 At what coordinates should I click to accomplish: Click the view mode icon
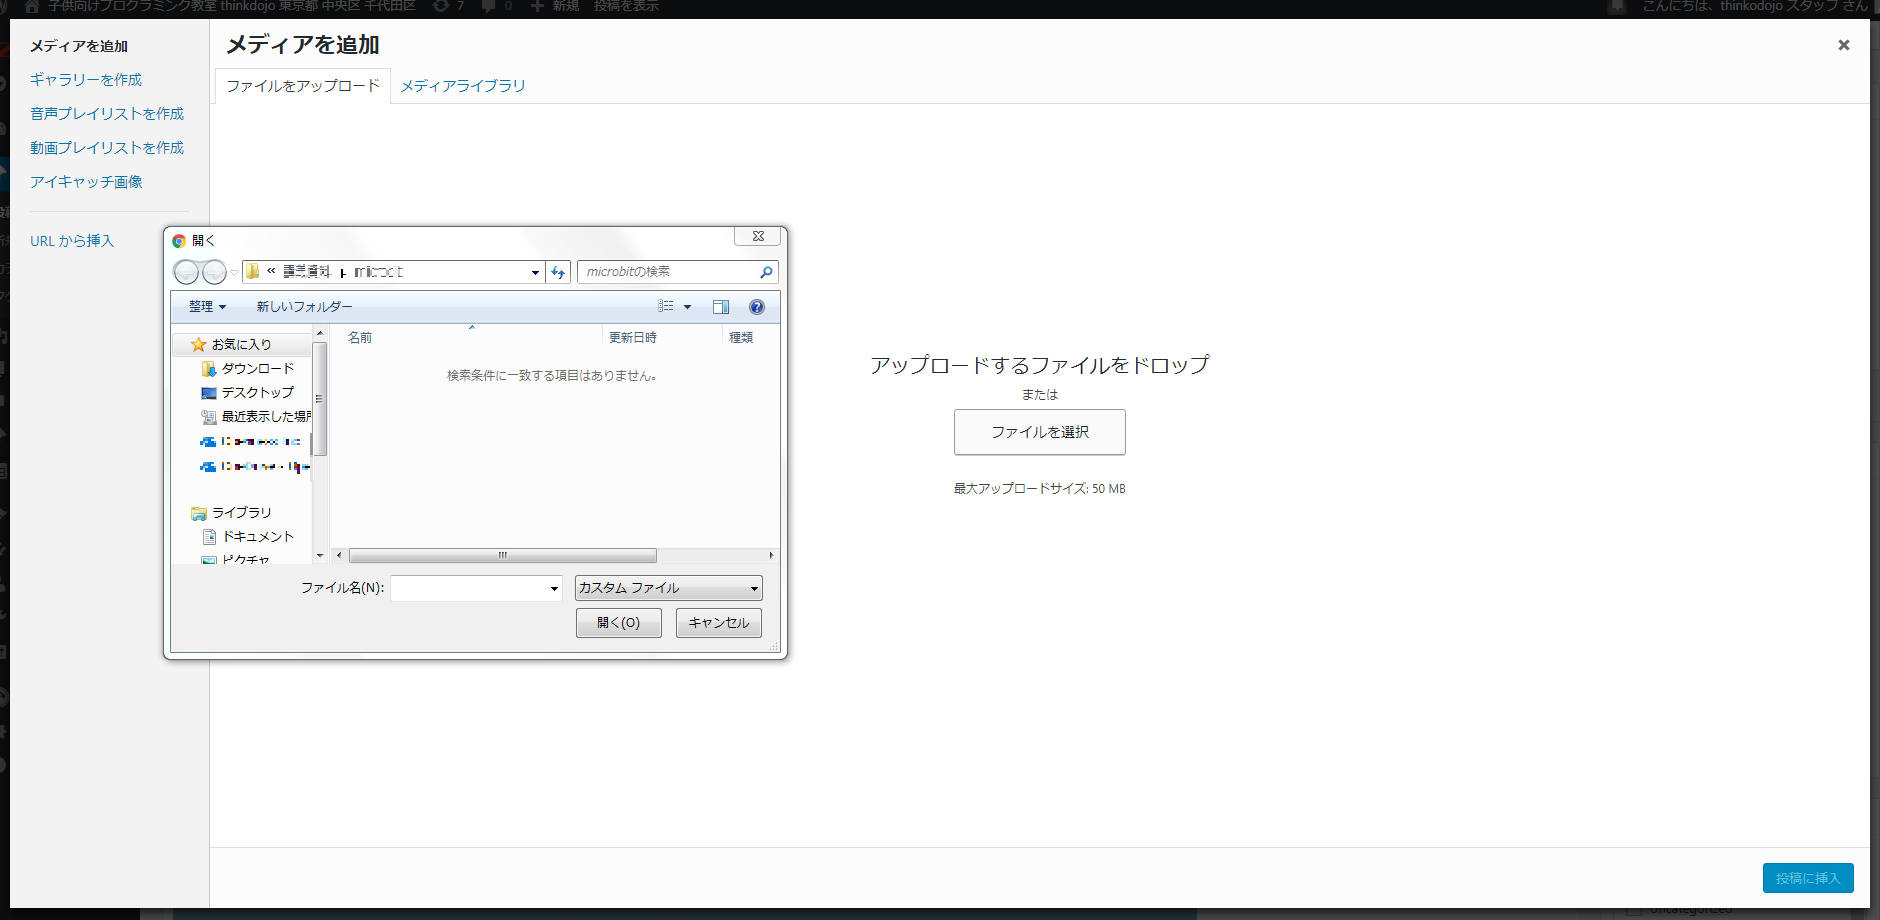tap(666, 307)
